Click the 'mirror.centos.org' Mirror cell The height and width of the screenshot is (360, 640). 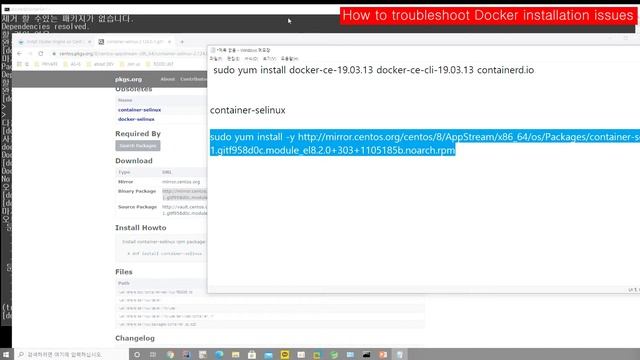(x=181, y=182)
